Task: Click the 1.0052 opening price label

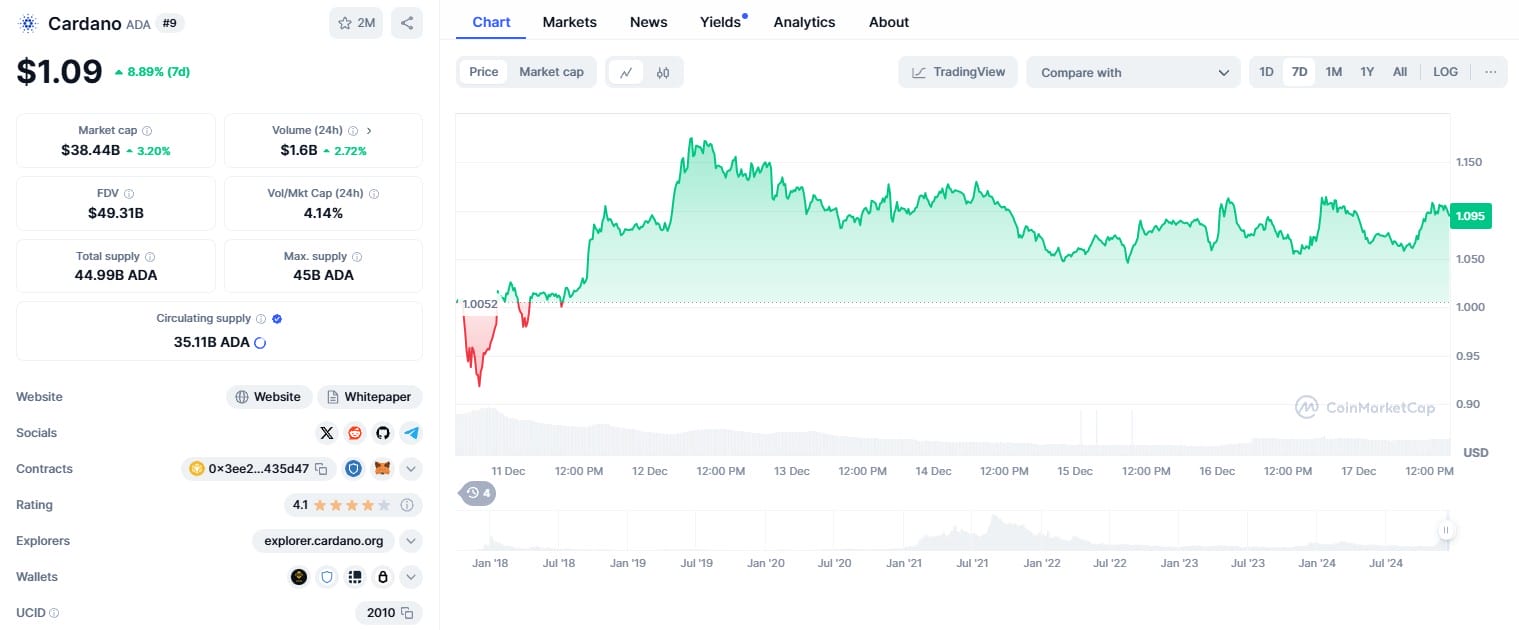Action: pyautogui.click(x=479, y=304)
